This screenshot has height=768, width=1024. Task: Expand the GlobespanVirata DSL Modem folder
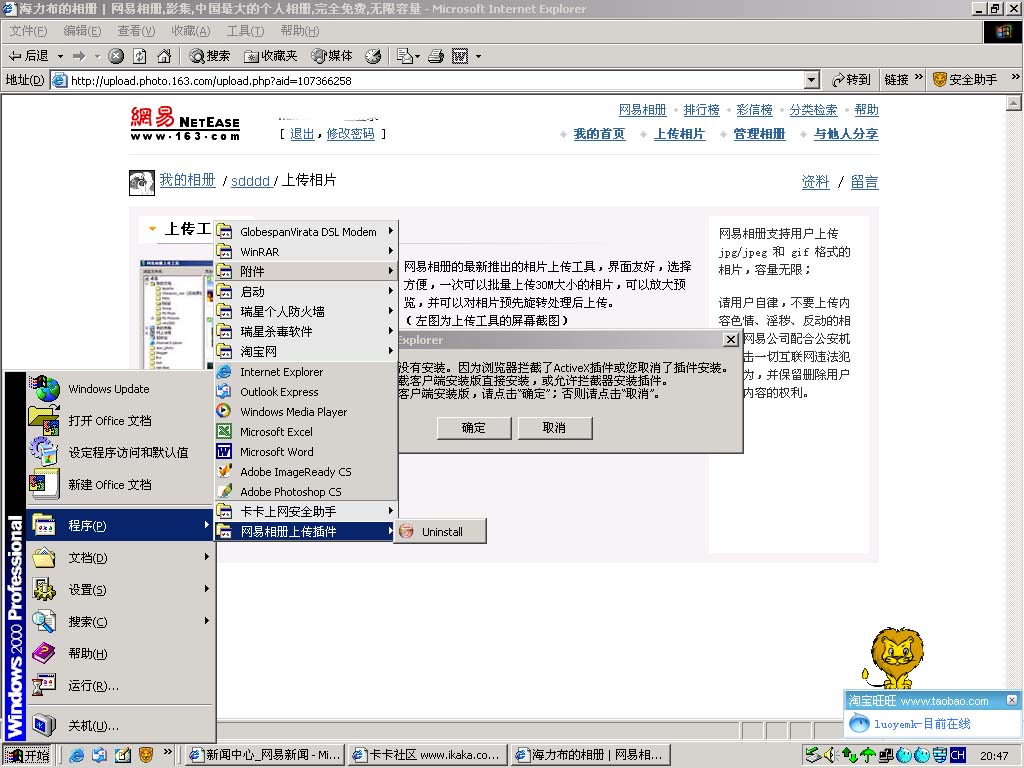pyautogui.click(x=306, y=231)
